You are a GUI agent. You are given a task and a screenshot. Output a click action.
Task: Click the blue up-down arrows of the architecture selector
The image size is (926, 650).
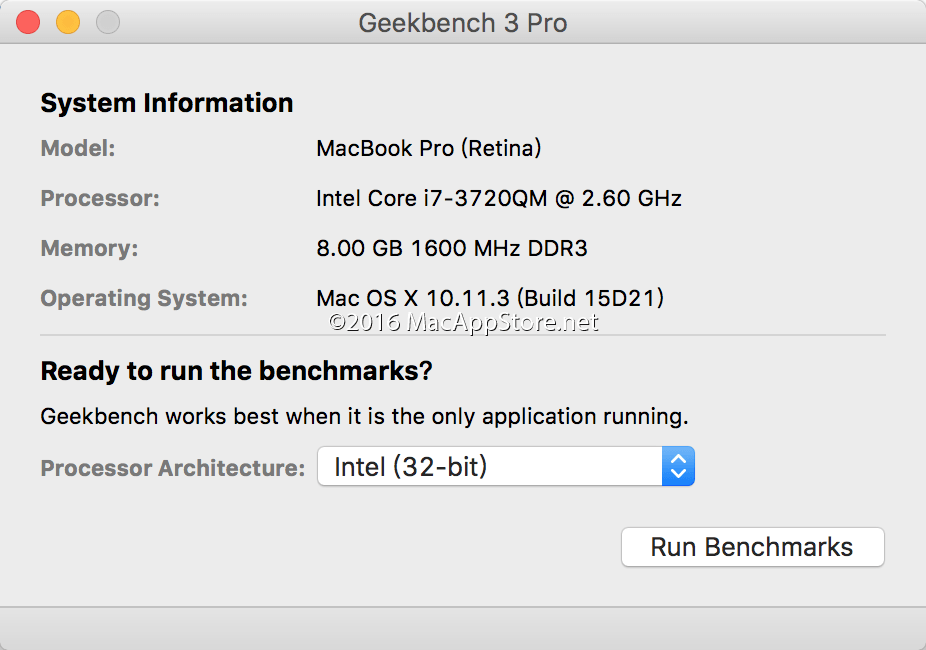678,467
